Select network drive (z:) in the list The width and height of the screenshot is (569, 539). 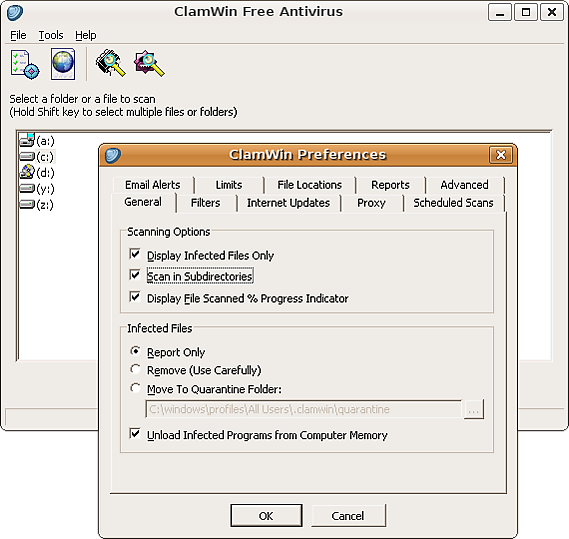point(45,205)
